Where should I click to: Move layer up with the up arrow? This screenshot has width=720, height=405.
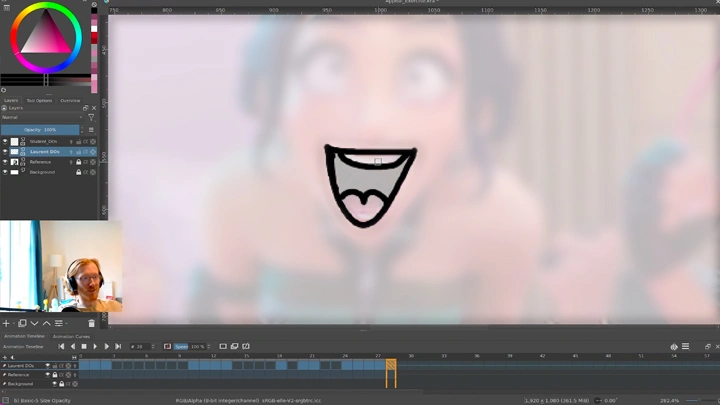coord(46,323)
